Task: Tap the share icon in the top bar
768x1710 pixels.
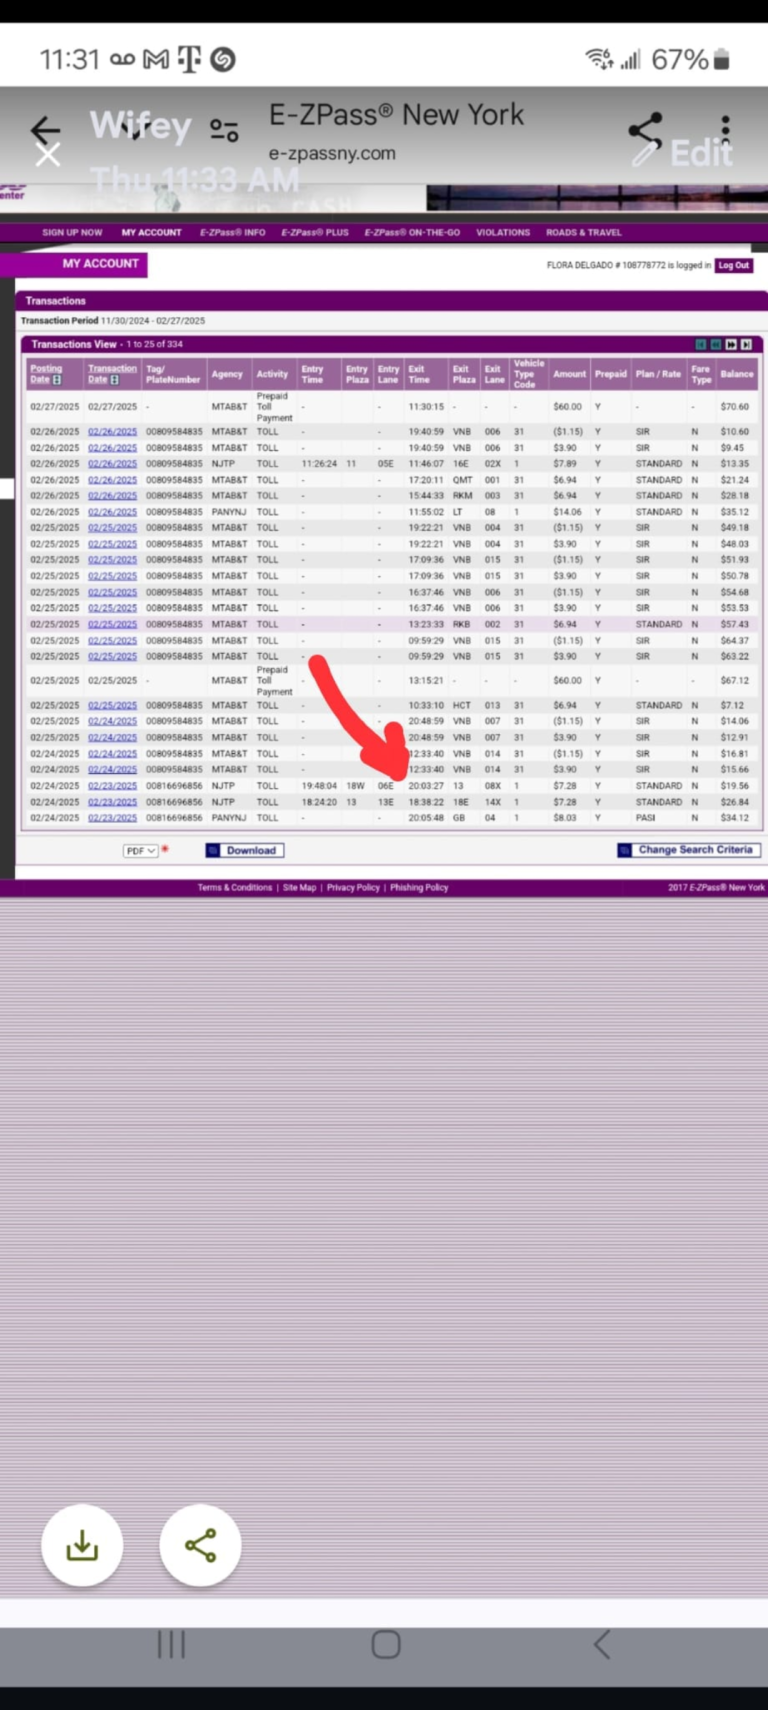Action: coord(645,130)
